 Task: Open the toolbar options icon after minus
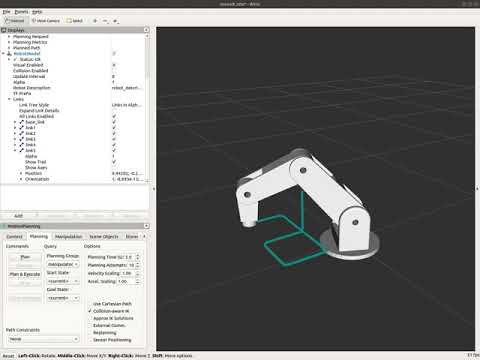[115, 21]
